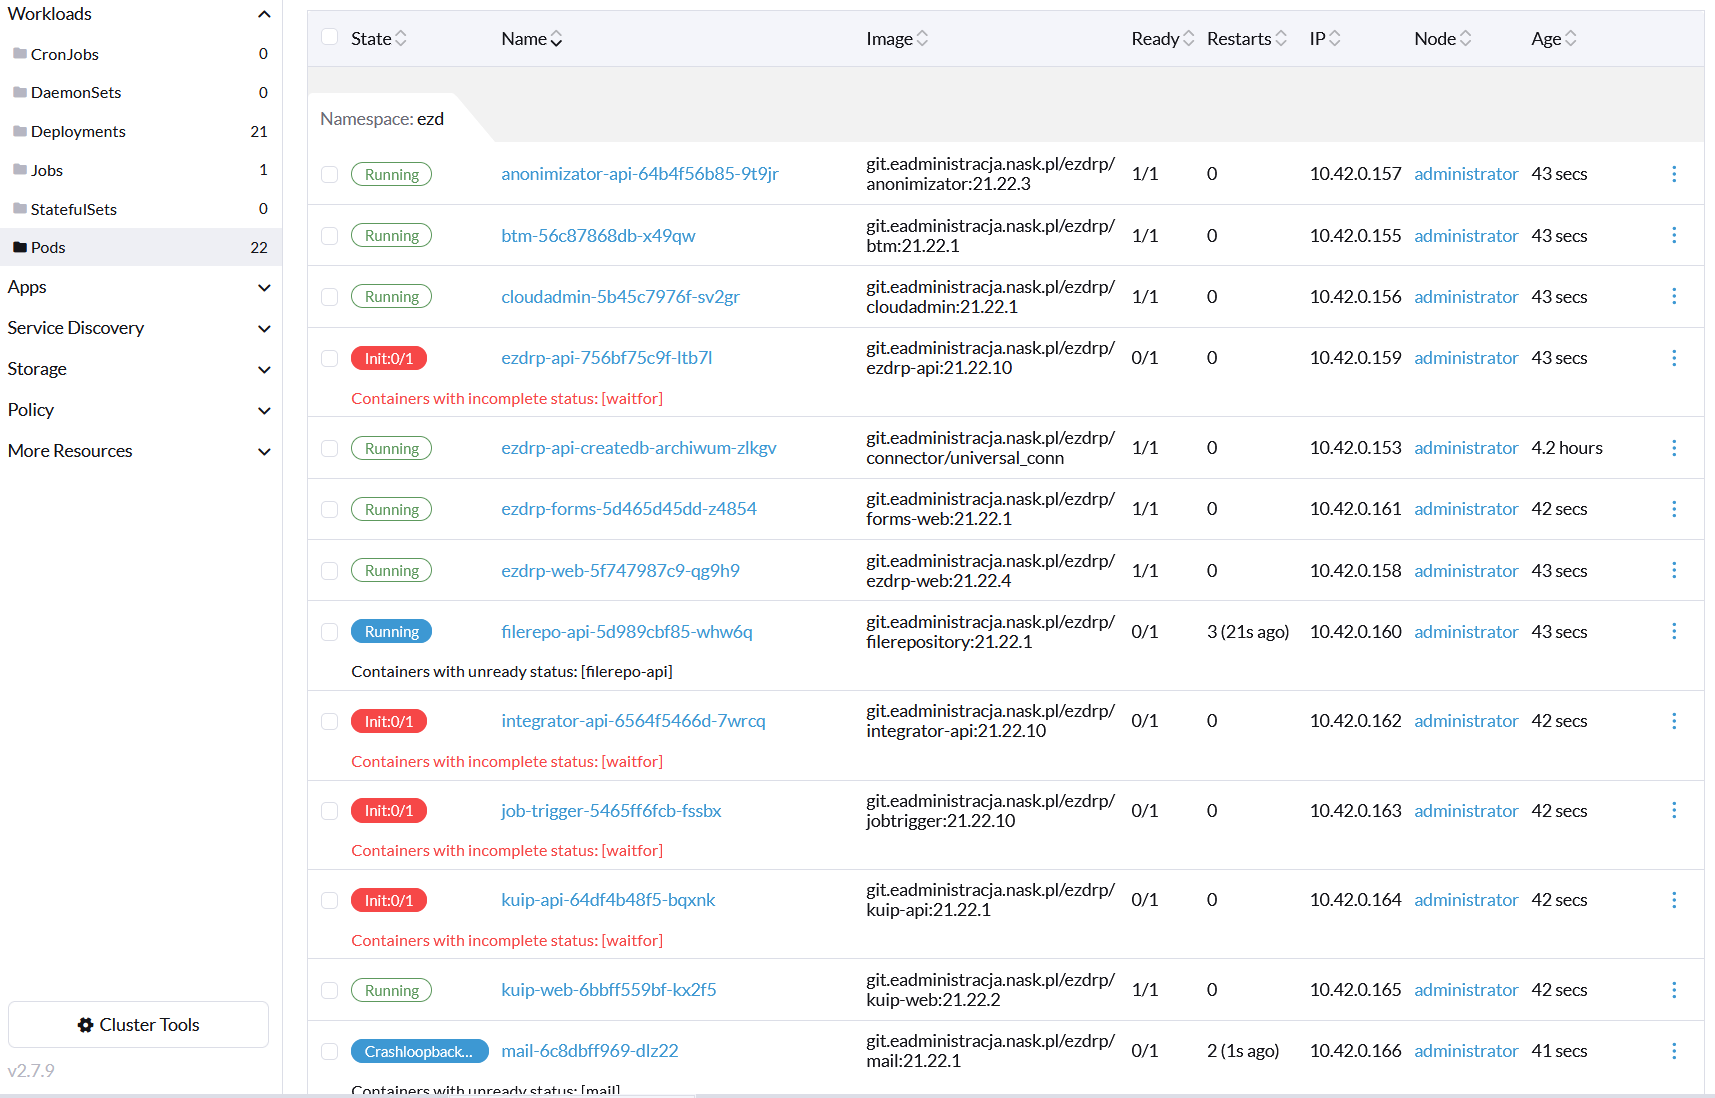Open three-dot menu for ezdrp-forms pod
The height and width of the screenshot is (1098, 1715).
point(1674,509)
